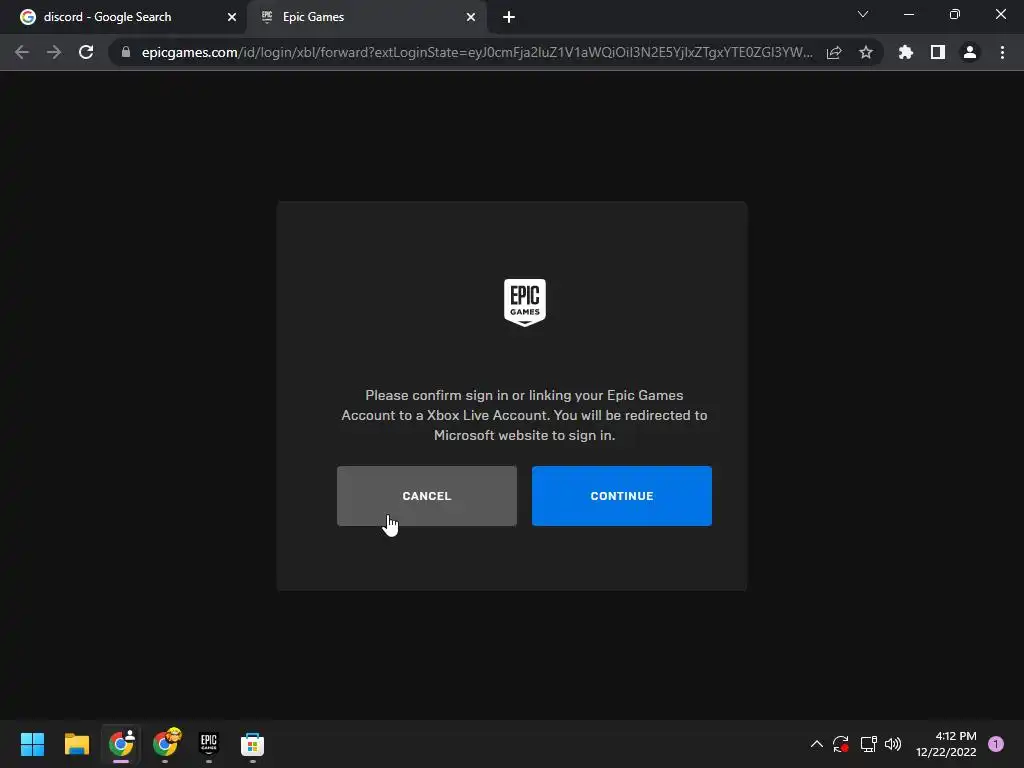Reload the current page
The image size is (1024, 768).
pyautogui.click(x=86, y=52)
